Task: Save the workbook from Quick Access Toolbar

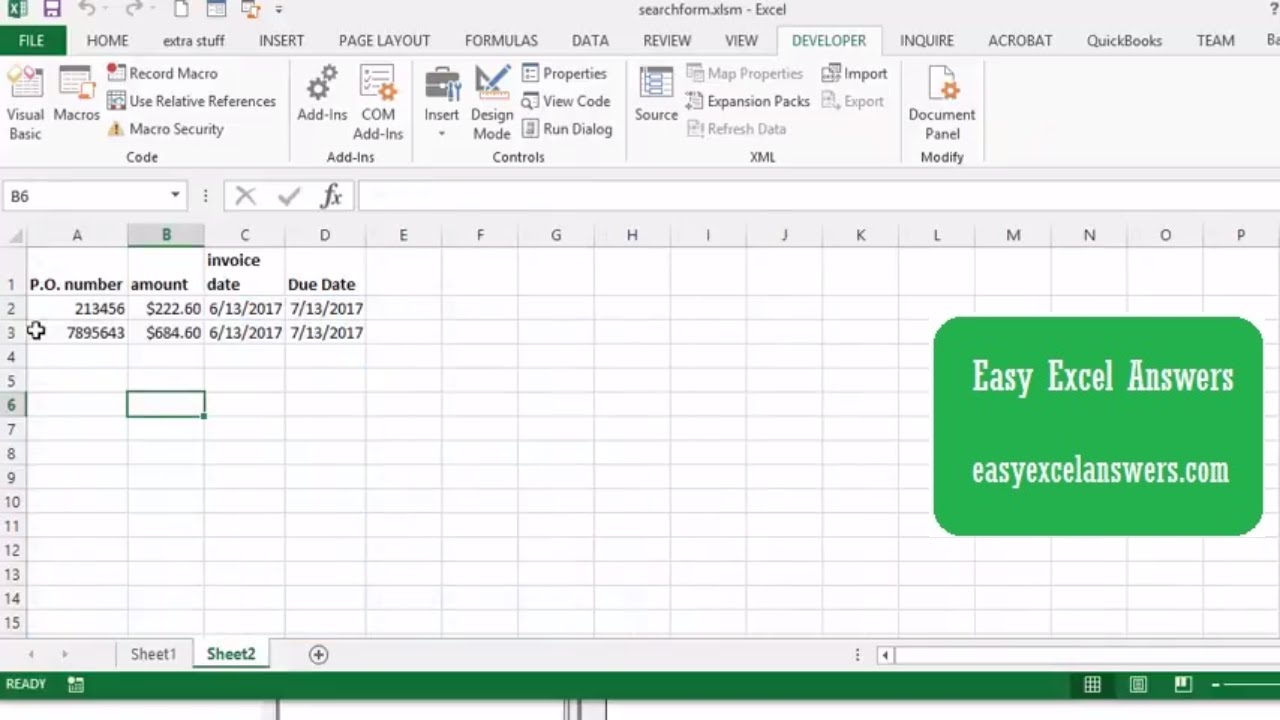Action: click(51, 10)
